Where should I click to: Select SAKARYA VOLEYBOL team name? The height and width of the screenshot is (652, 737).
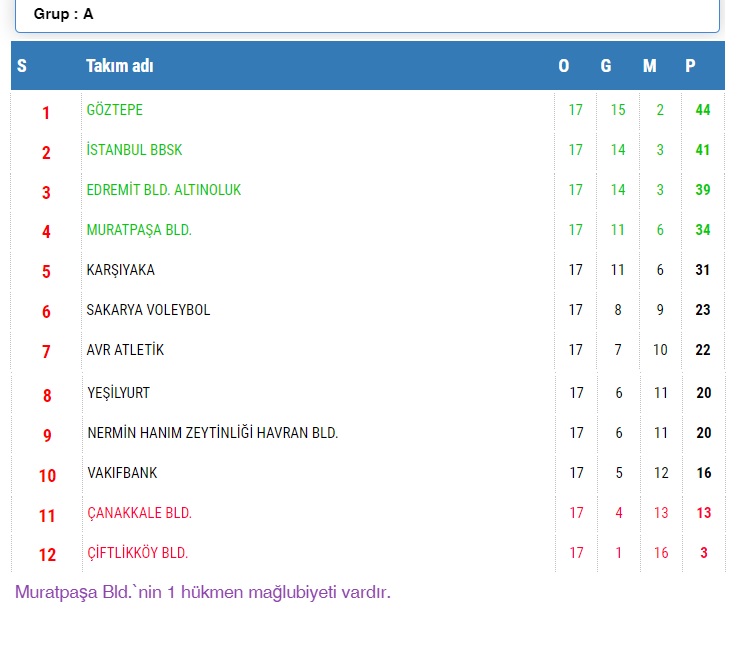coord(148,310)
